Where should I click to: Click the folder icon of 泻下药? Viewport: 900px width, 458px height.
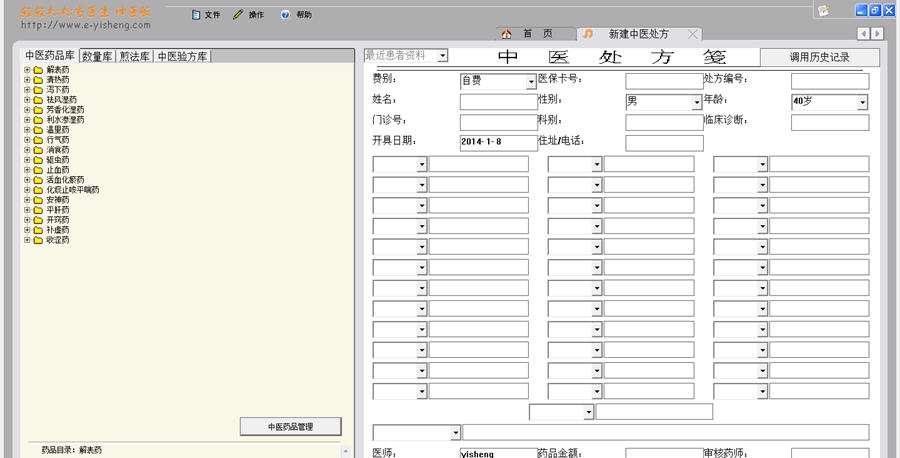coord(38,90)
